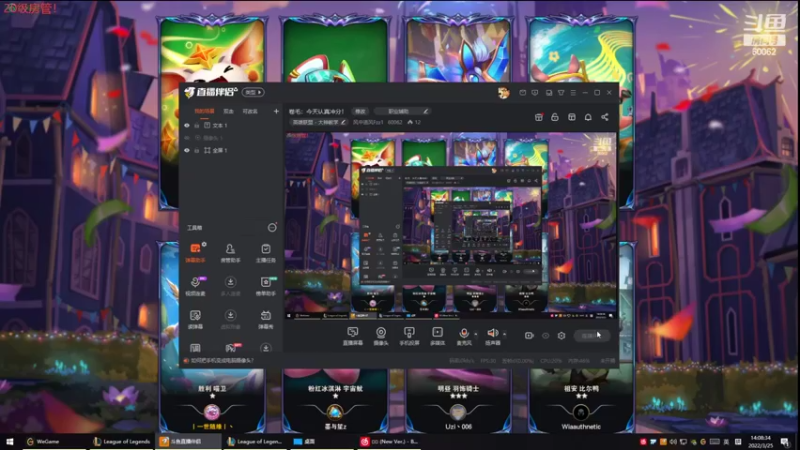Screen dimensions: 800x450
Task: Open the message bubble icon in title bar
Action: (x=535, y=93)
